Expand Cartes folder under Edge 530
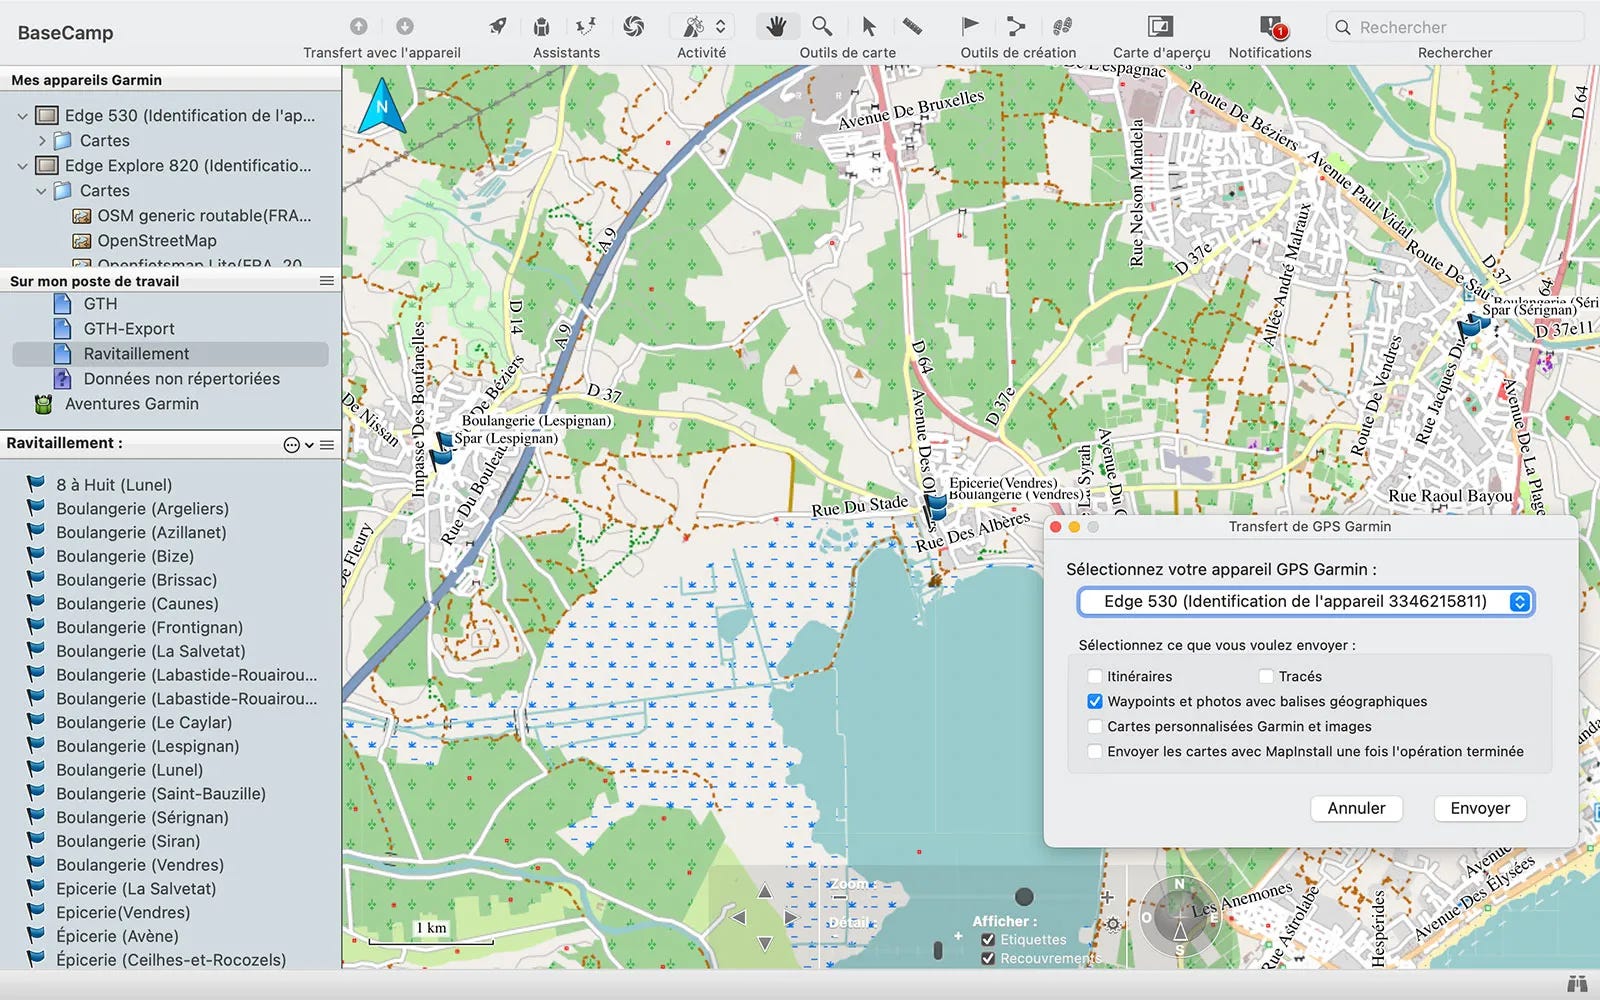 pyautogui.click(x=42, y=141)
